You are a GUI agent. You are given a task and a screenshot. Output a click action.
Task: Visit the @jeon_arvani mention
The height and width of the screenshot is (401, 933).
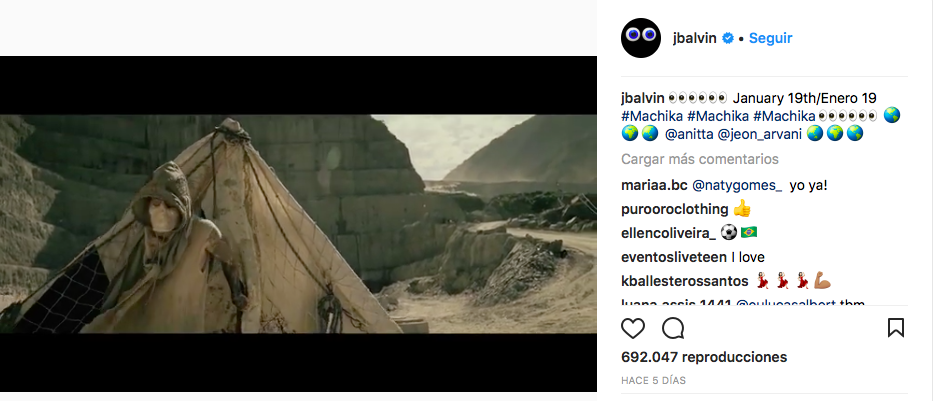(760, 134)
